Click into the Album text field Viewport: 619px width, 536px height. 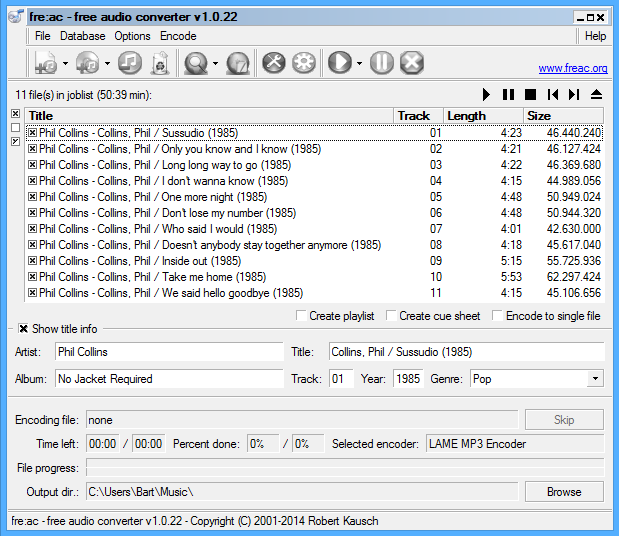pyautogui.click(x=169, y=379)
